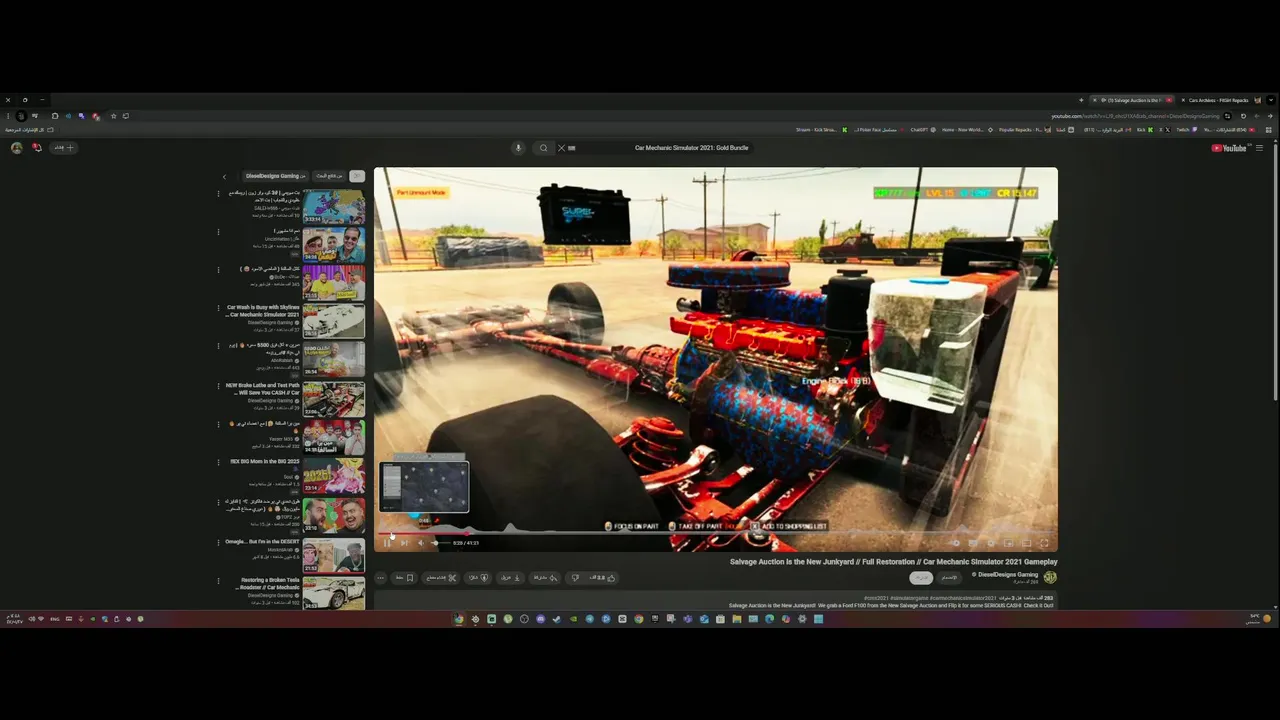
Task: Go to the YouTube home logo
Action: [x=1230, y=148]
